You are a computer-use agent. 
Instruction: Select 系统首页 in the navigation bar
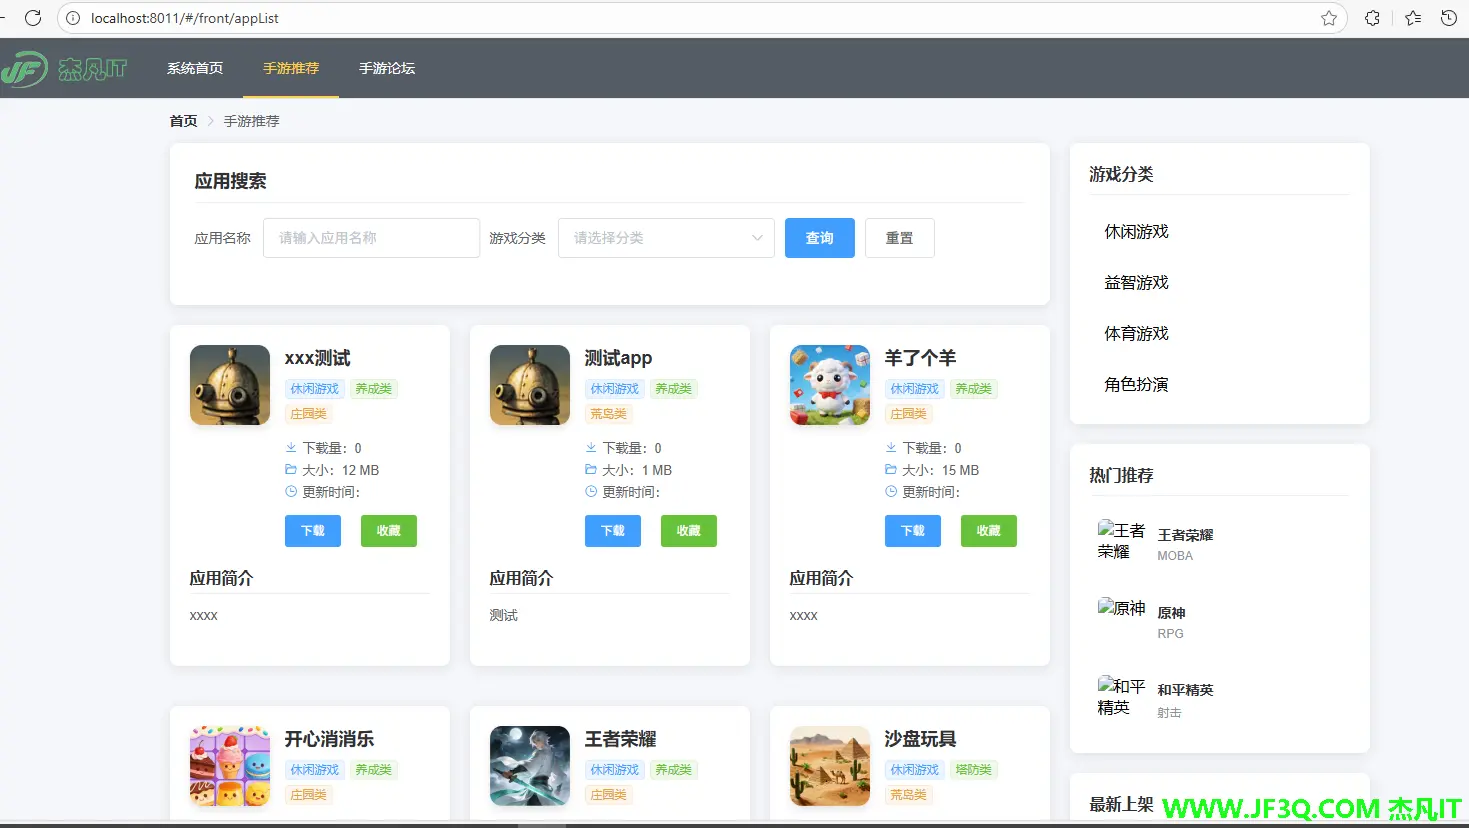pos(195,68)
